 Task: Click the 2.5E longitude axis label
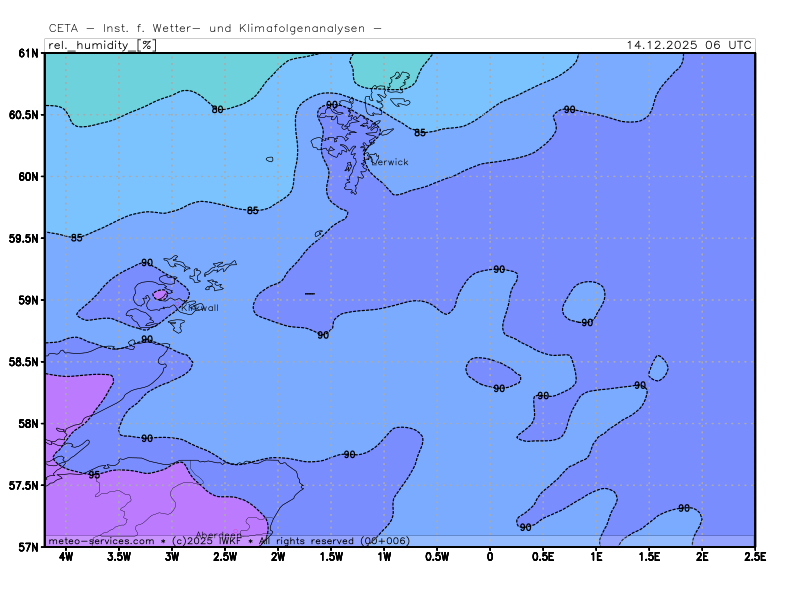pyautogui.click(x=754, y=557)
